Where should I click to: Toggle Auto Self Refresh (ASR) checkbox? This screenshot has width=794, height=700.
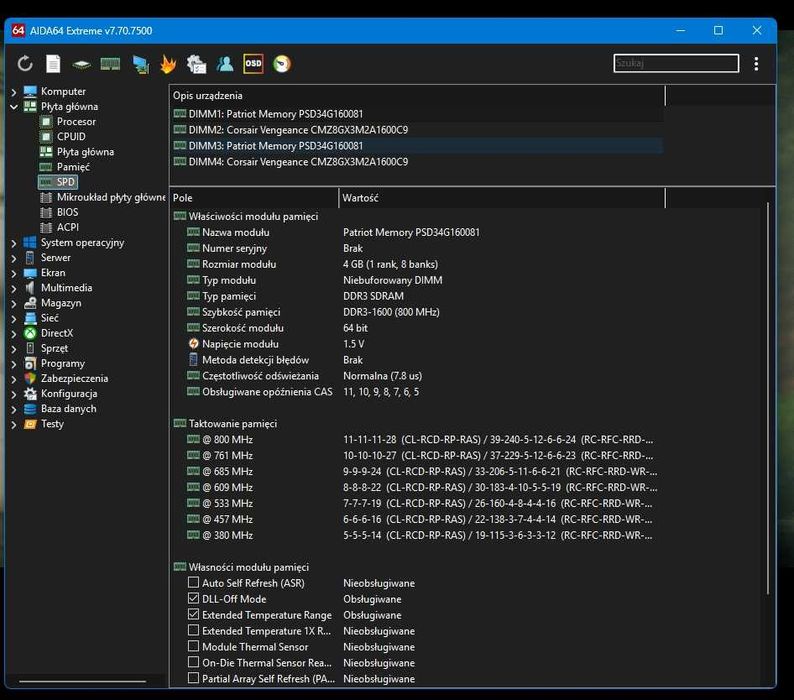tap(194, 583)
